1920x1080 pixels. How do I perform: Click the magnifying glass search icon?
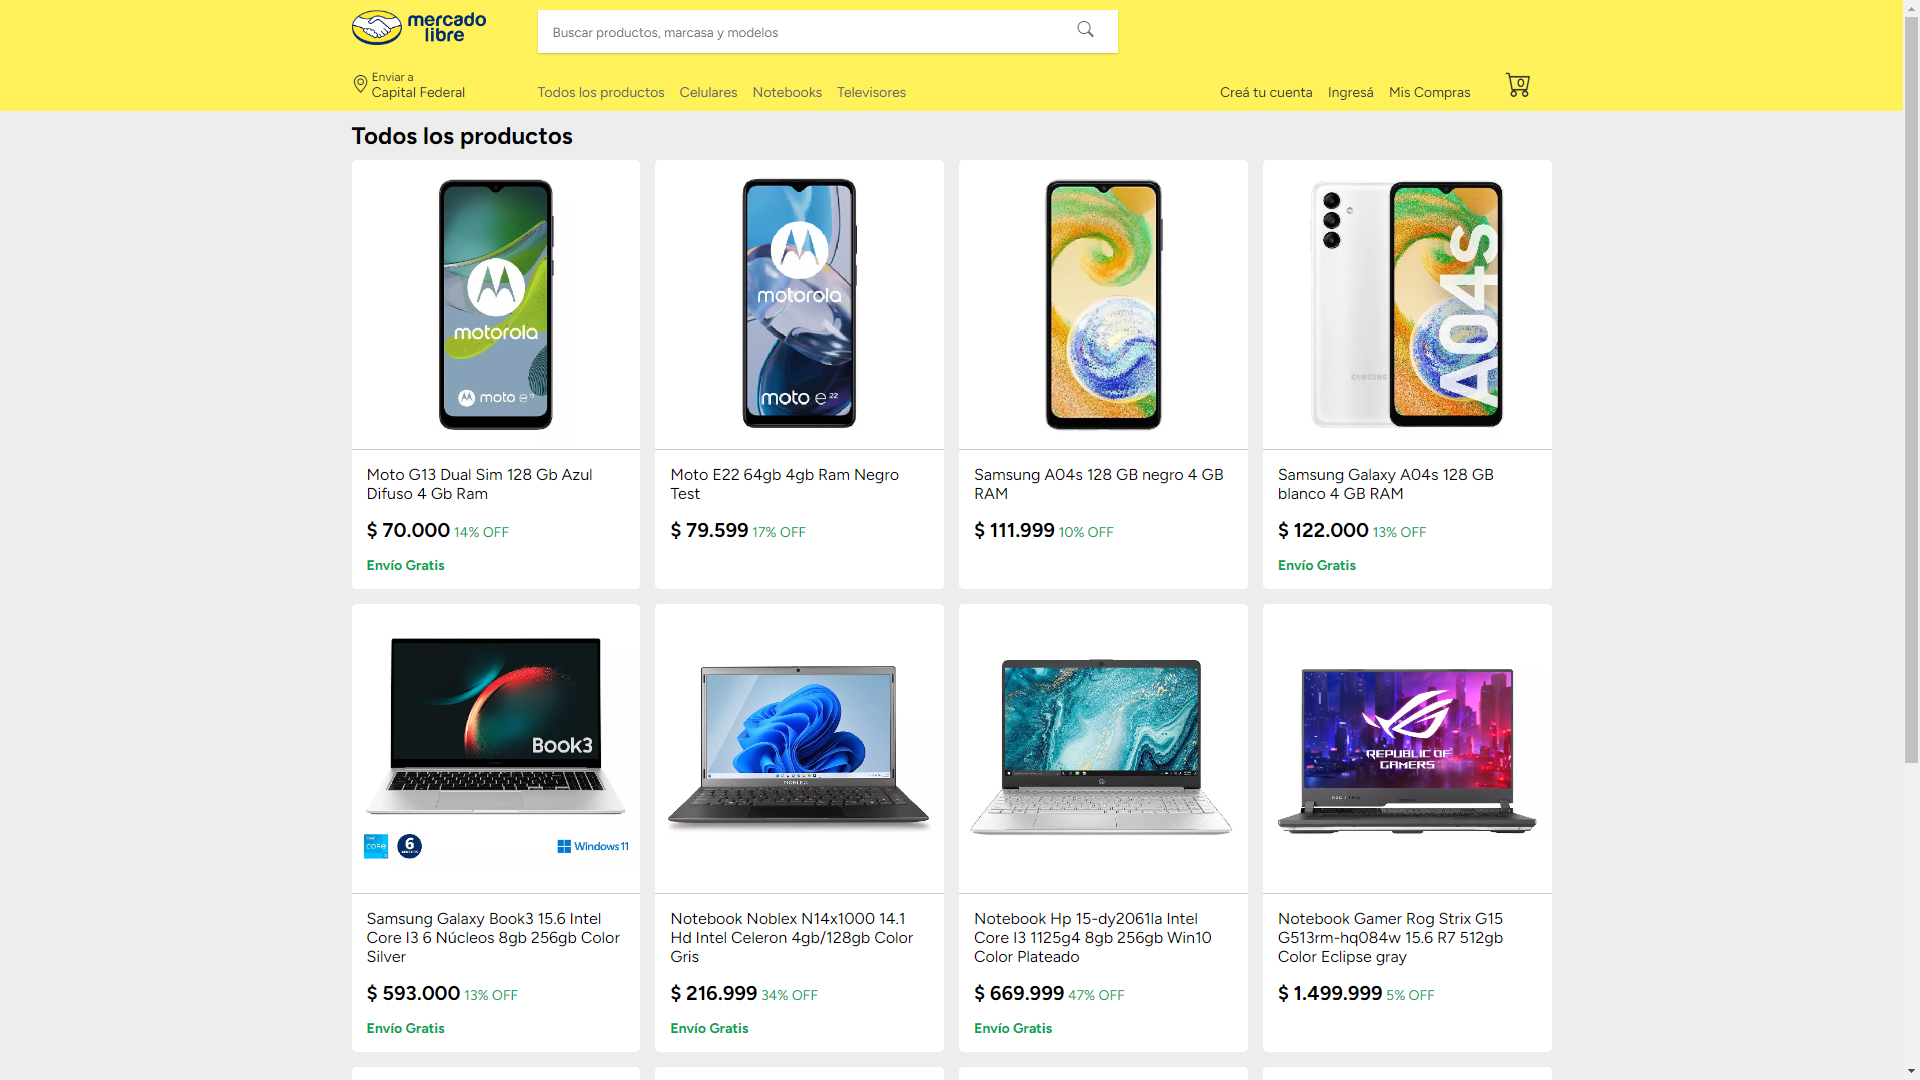pyautogui.click(x=1085, y=30)
